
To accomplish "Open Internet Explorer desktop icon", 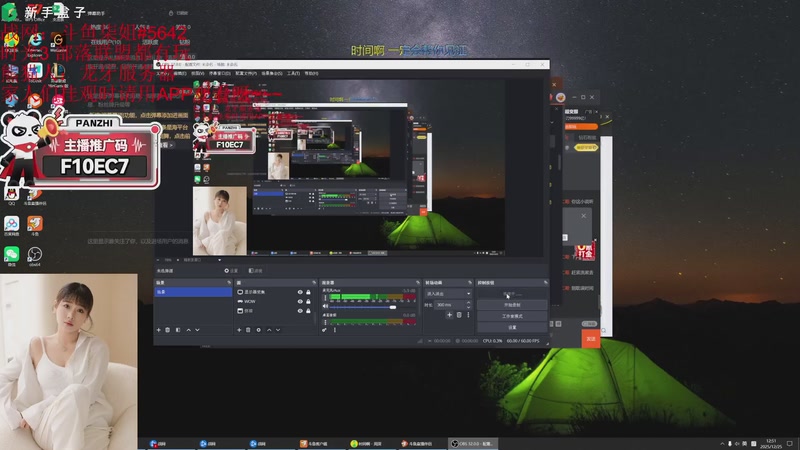I will click(x=35, y=42).
